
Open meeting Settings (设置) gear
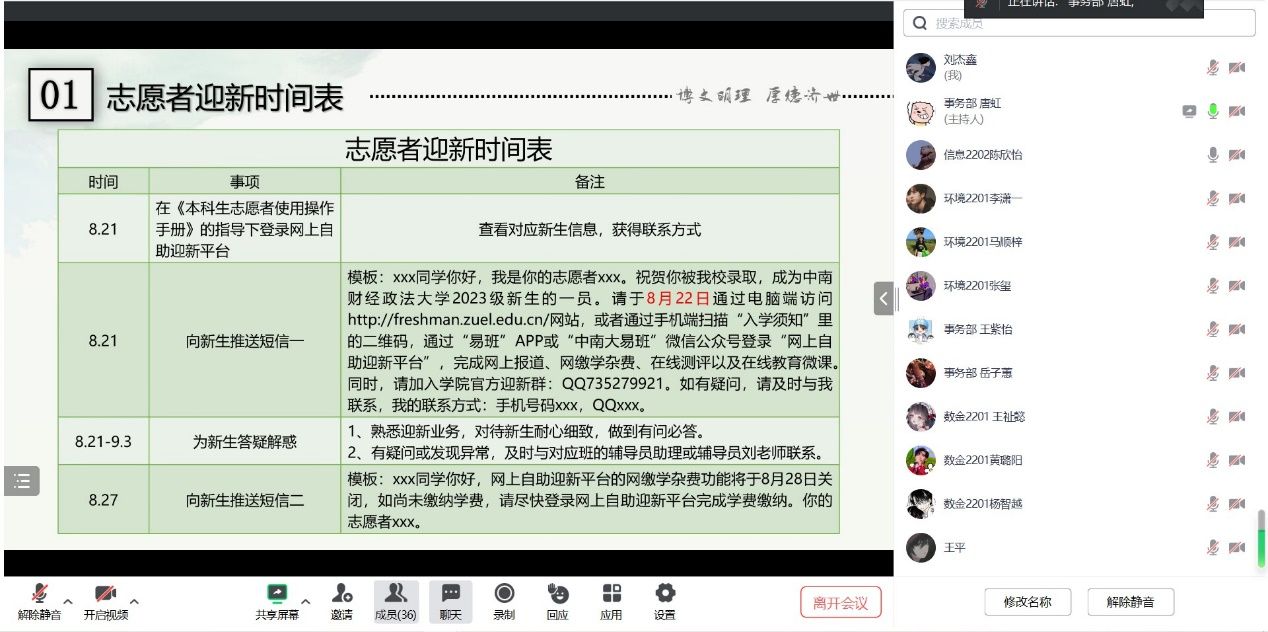click(x=665, y=595)
